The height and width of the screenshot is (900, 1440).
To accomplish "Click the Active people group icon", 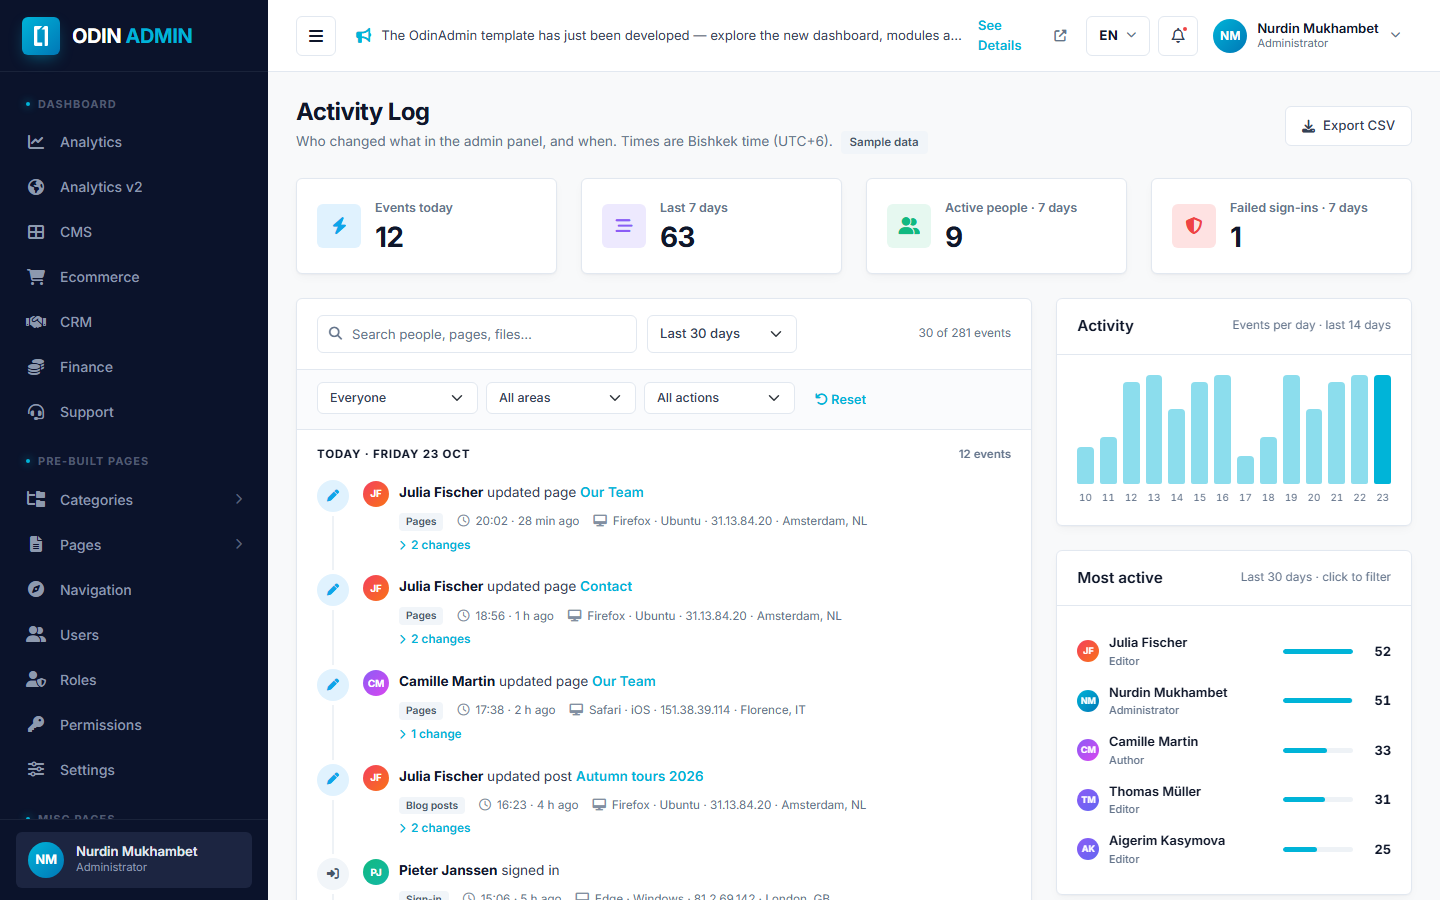I will click(x=909, y=226).
